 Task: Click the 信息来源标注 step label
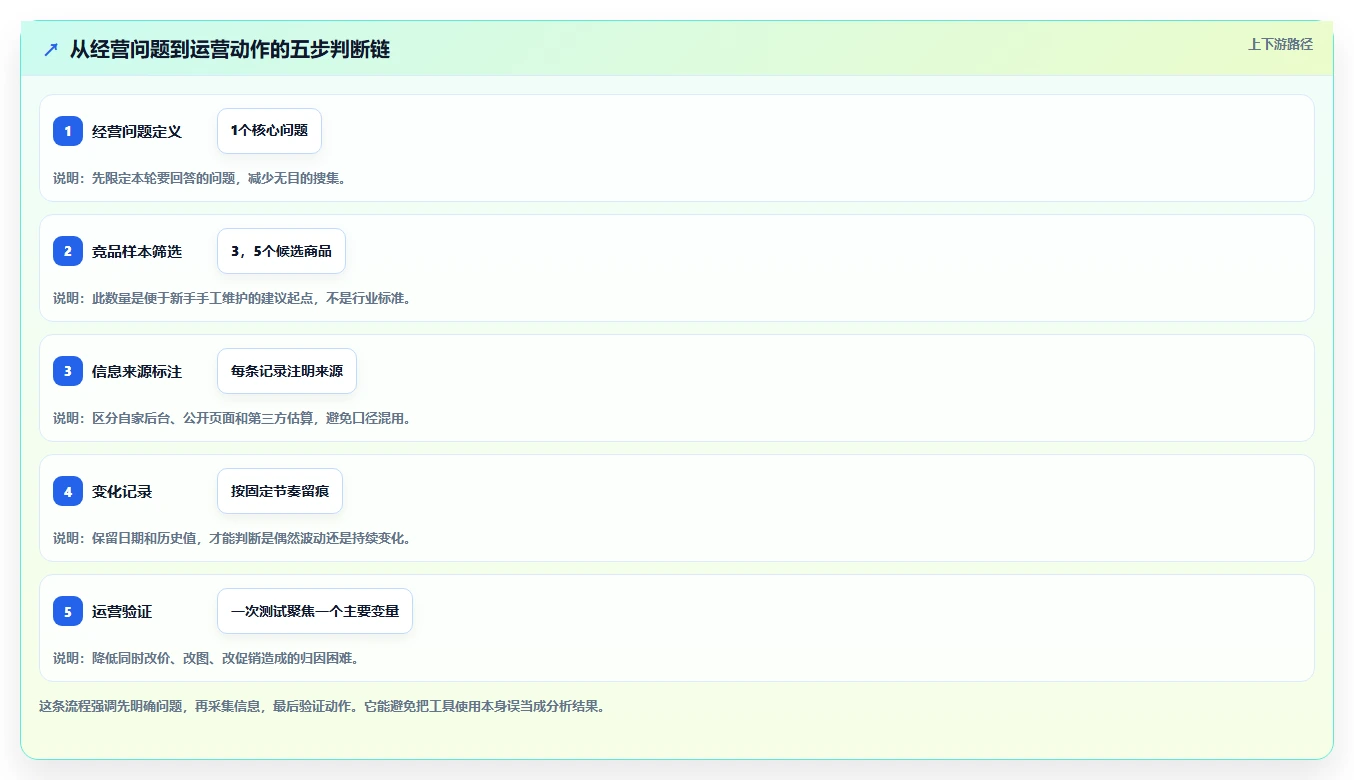pos(137,371)
